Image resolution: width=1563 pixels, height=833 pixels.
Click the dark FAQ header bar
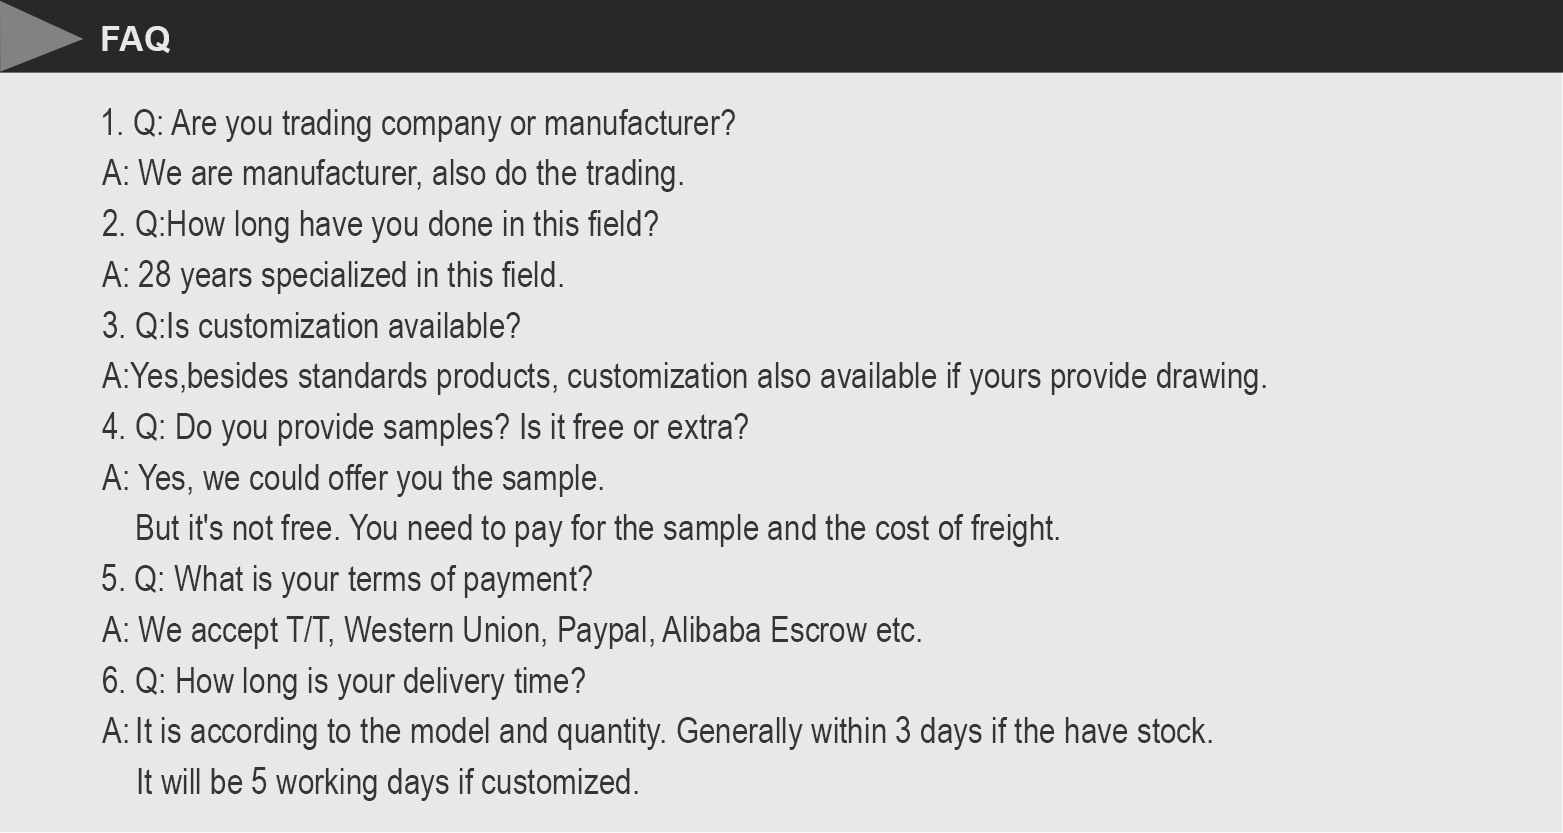coord(781,36)
